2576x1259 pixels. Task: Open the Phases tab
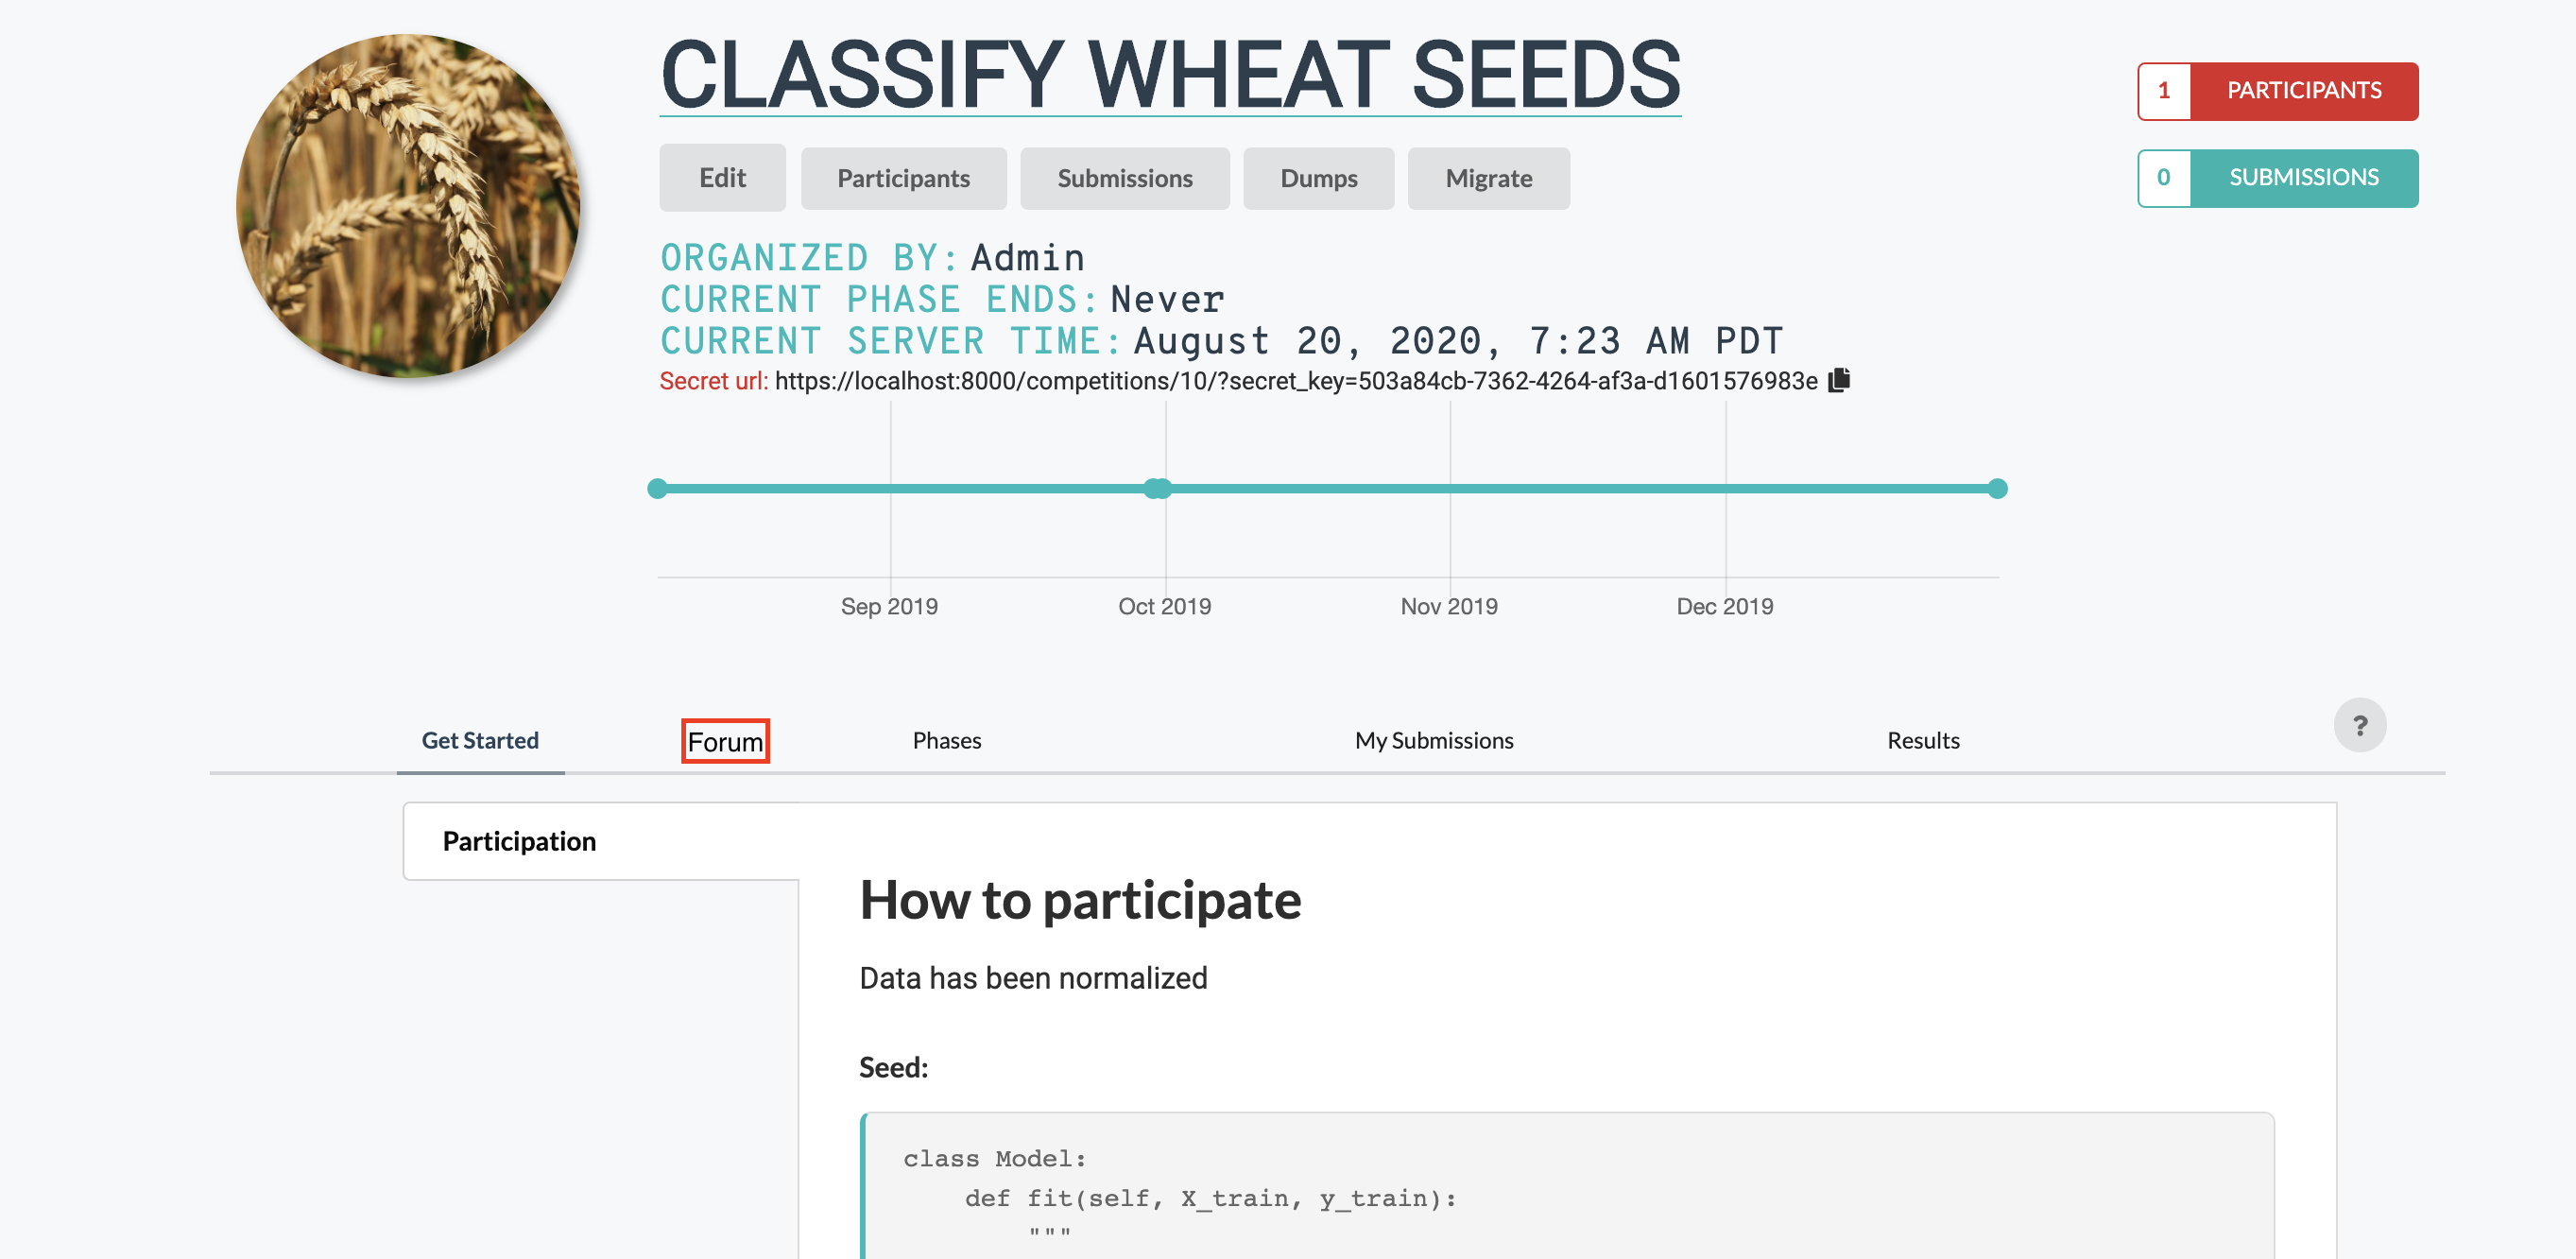coord(946,741)
